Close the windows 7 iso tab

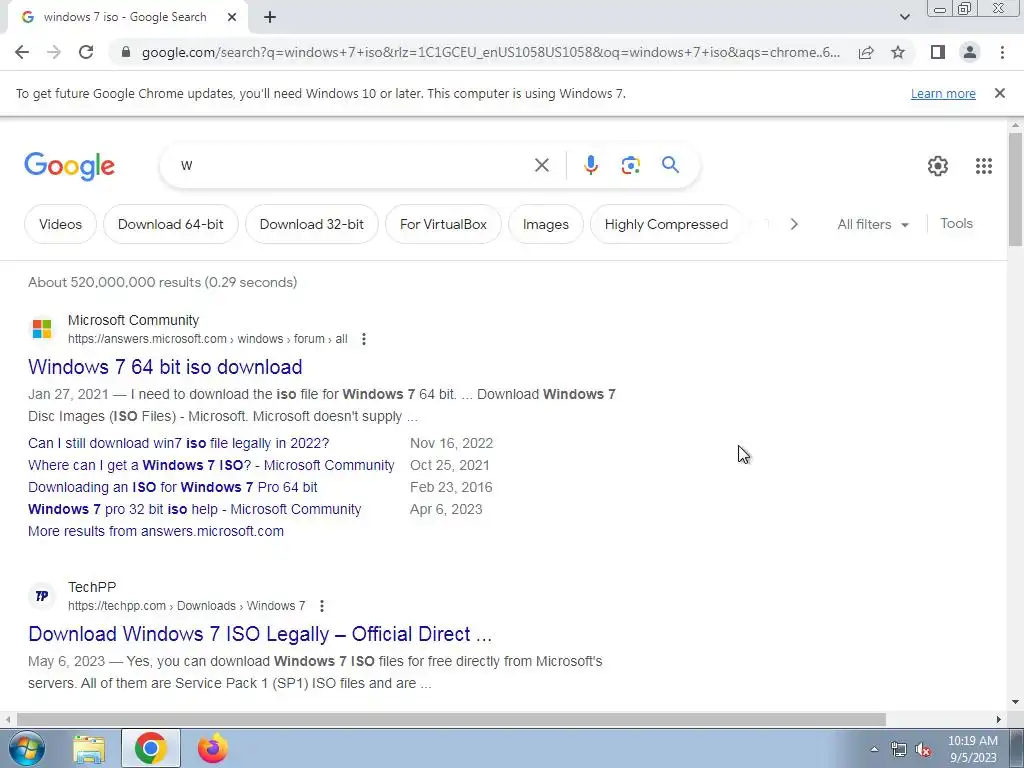pos(232,17)
